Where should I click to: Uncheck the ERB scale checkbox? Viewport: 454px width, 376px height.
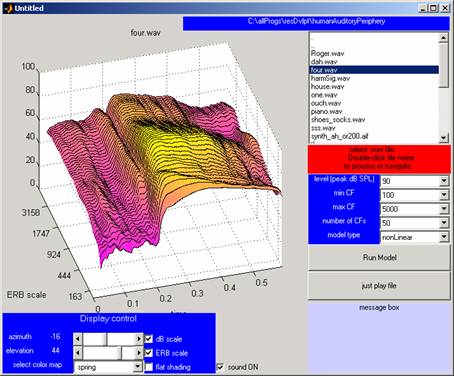(x=149, y=353)
